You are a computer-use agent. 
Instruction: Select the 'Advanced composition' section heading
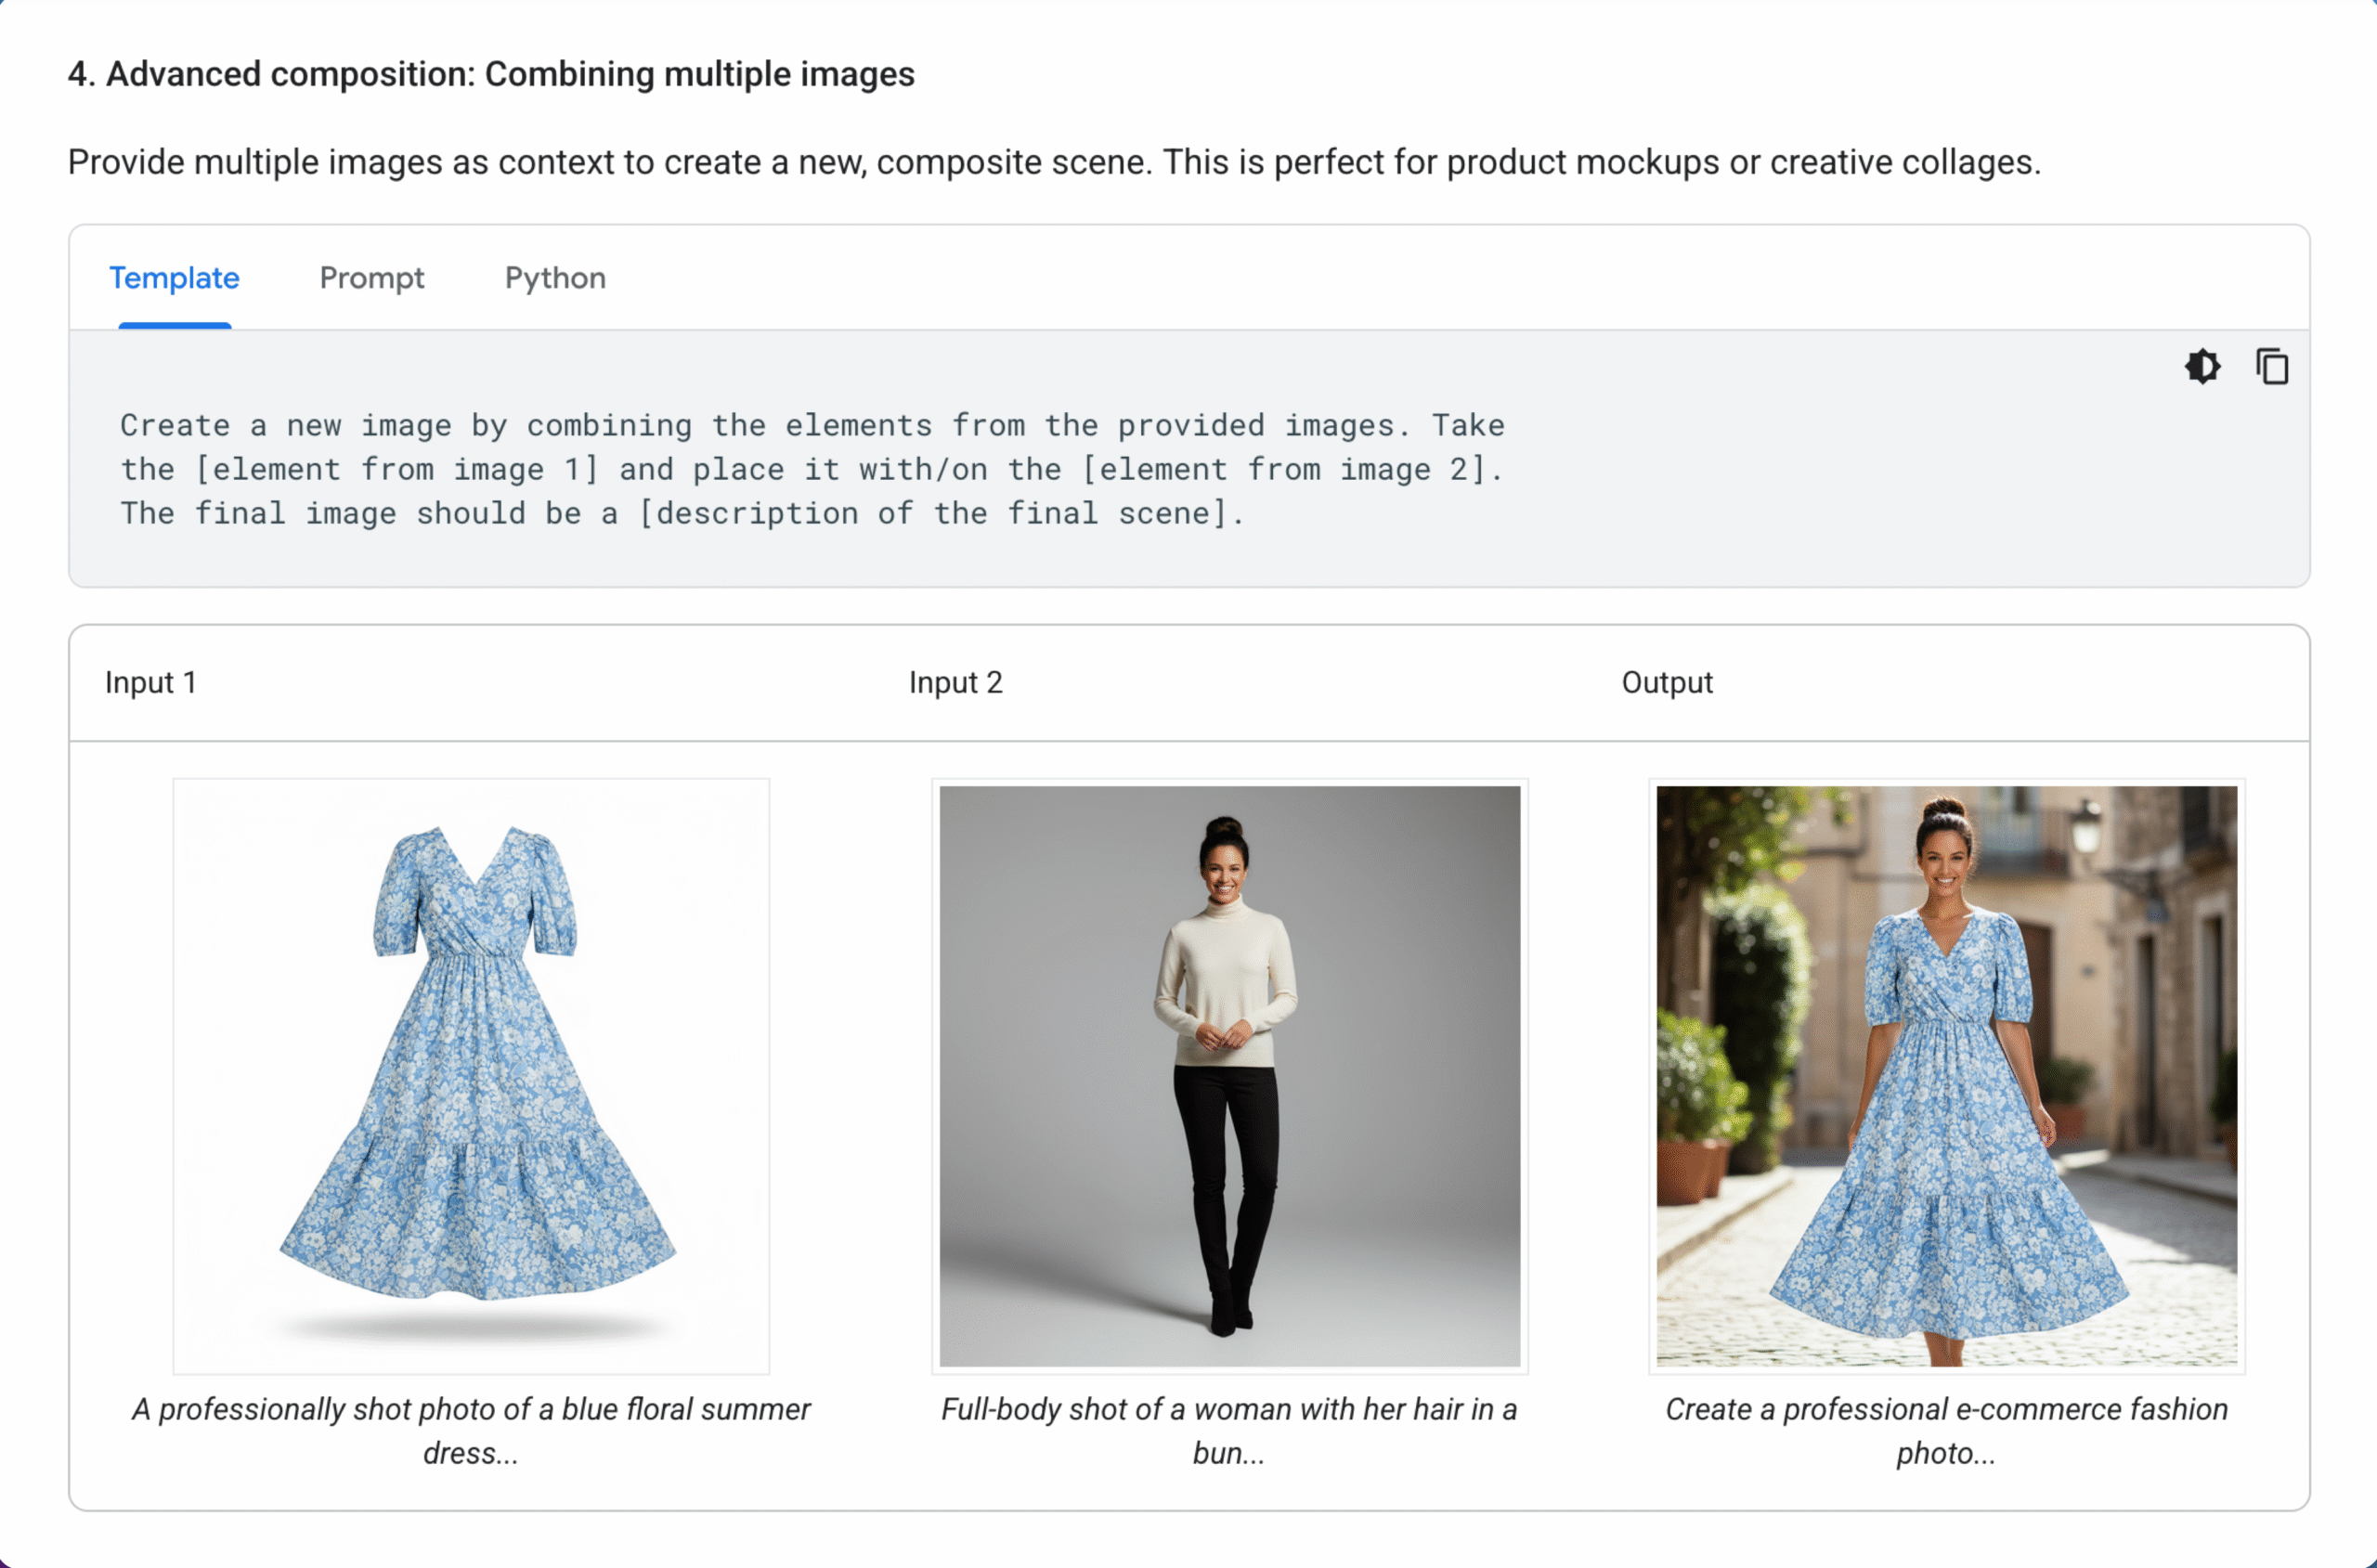tap(491, 74)
